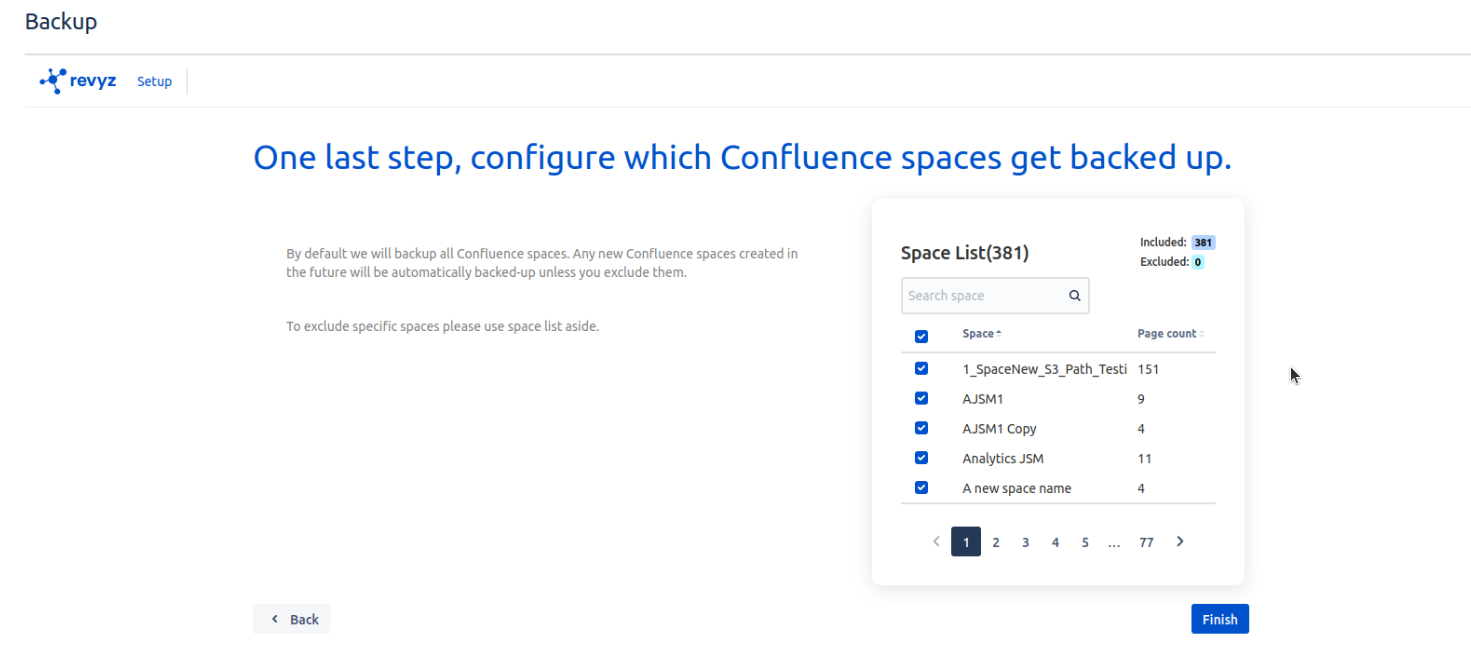Viewport: 1471px width, 664px height.
Task: Open the Setup tab
Action: [154, 82]
